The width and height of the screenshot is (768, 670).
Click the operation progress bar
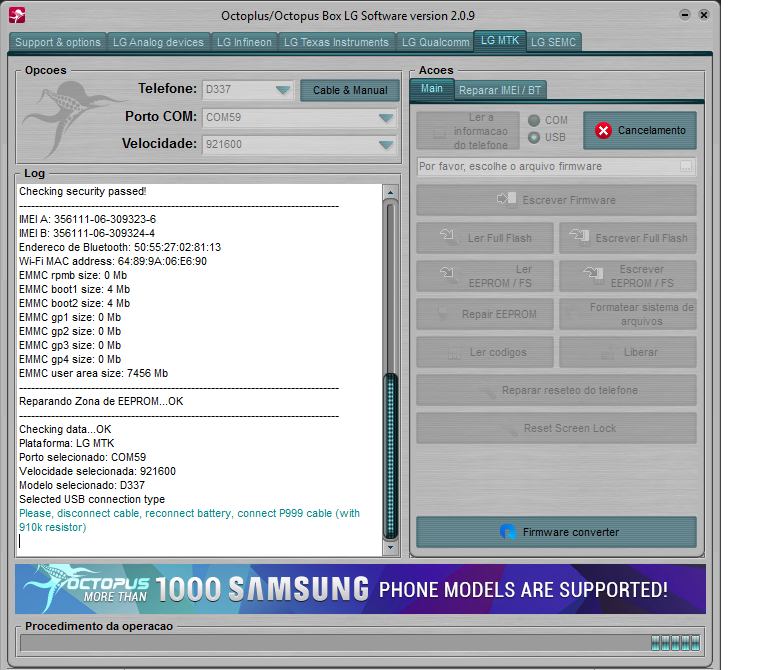point(360,643)
